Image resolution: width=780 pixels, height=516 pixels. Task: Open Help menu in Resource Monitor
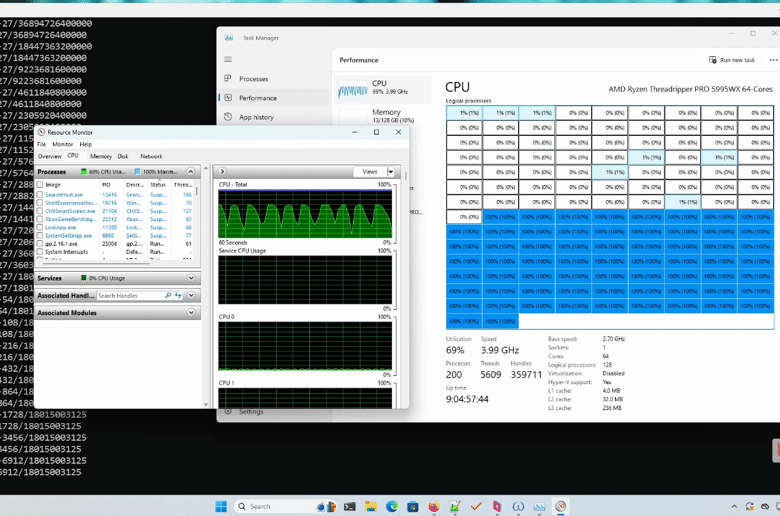tap(86, 144)
